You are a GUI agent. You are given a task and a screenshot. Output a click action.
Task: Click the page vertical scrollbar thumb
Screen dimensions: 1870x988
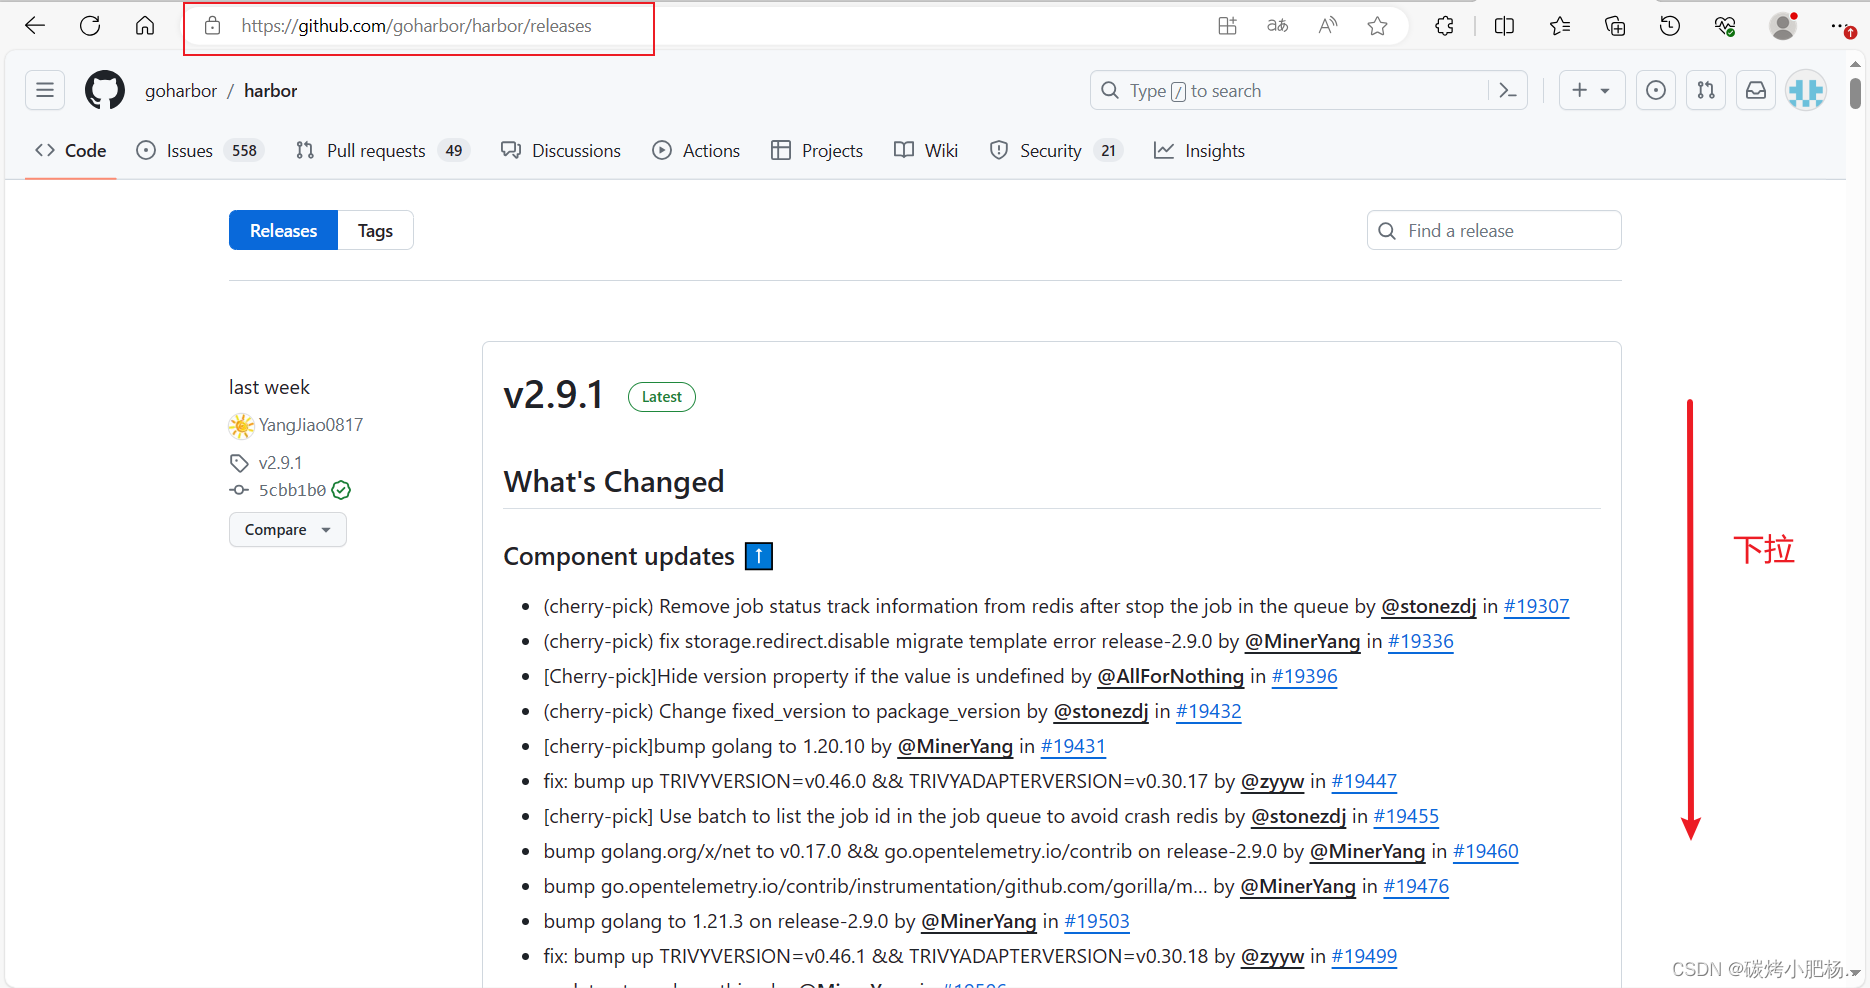pos(1855,93)
